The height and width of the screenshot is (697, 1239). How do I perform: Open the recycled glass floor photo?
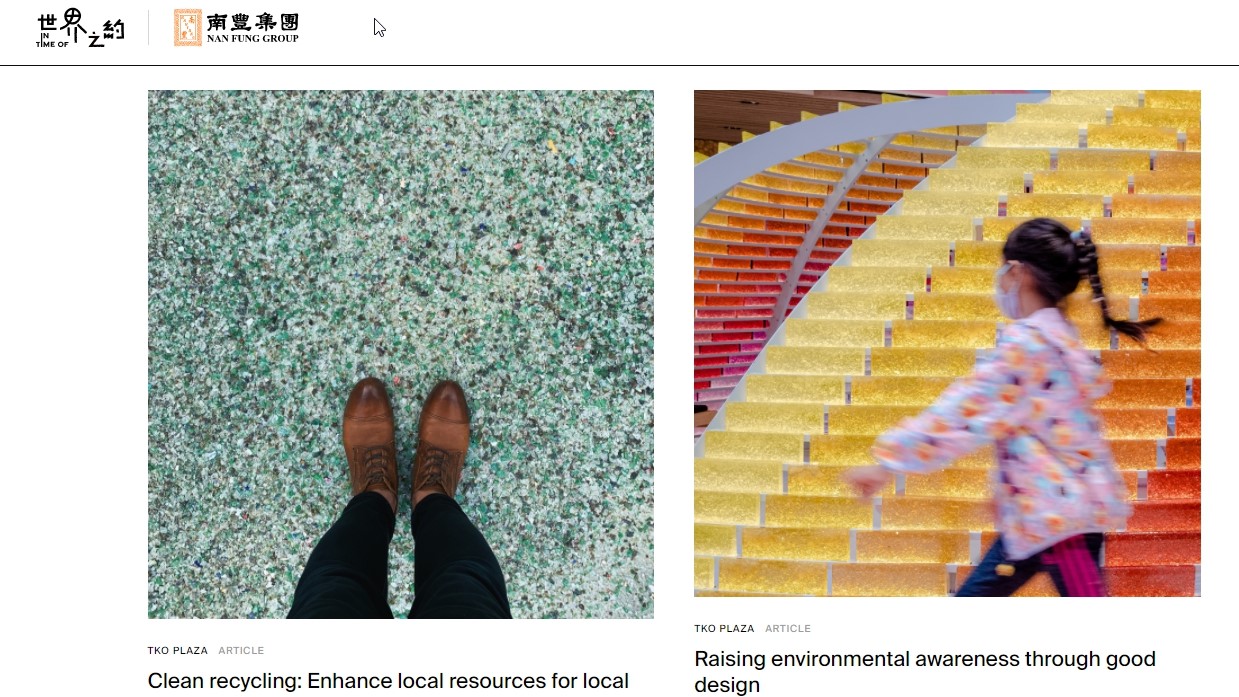click(401, 354)
